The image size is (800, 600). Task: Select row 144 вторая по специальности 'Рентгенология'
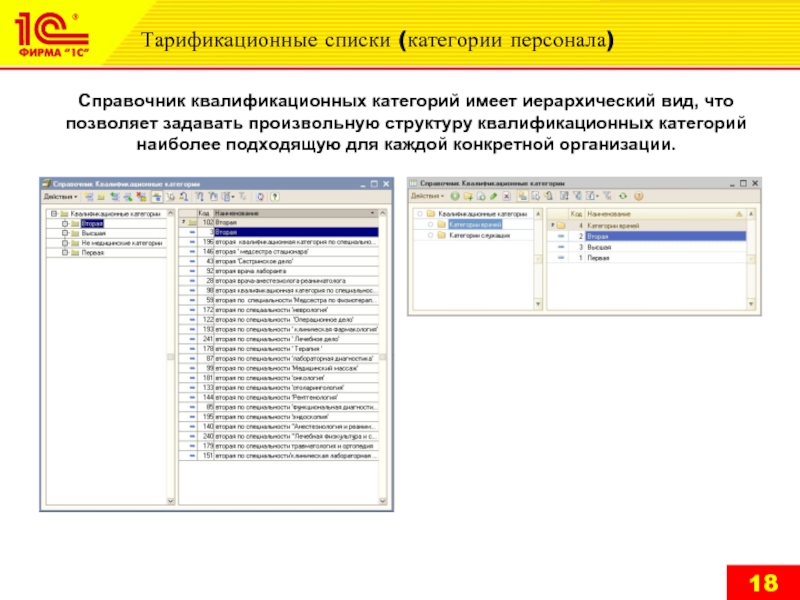click(x=279, y=397)
